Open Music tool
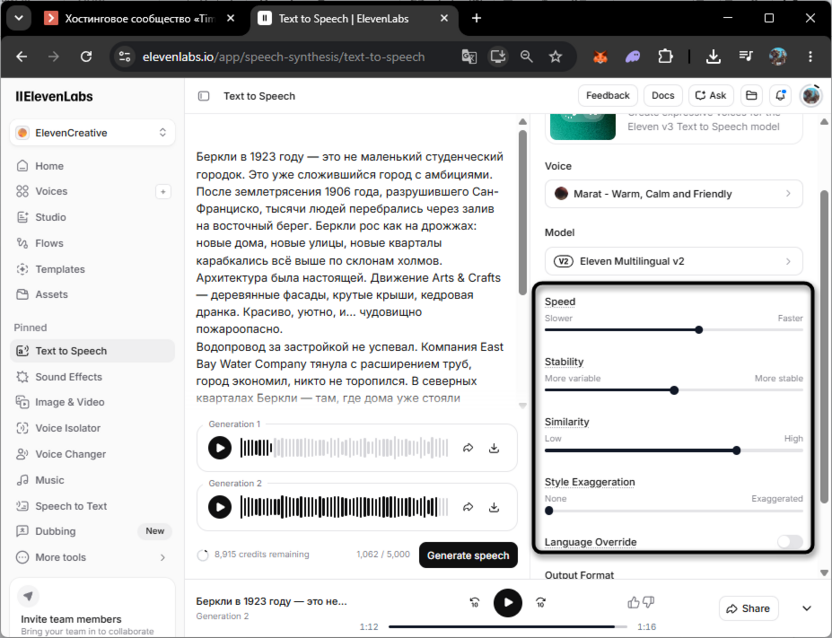The image size is (832, 638). click(92, 480)
